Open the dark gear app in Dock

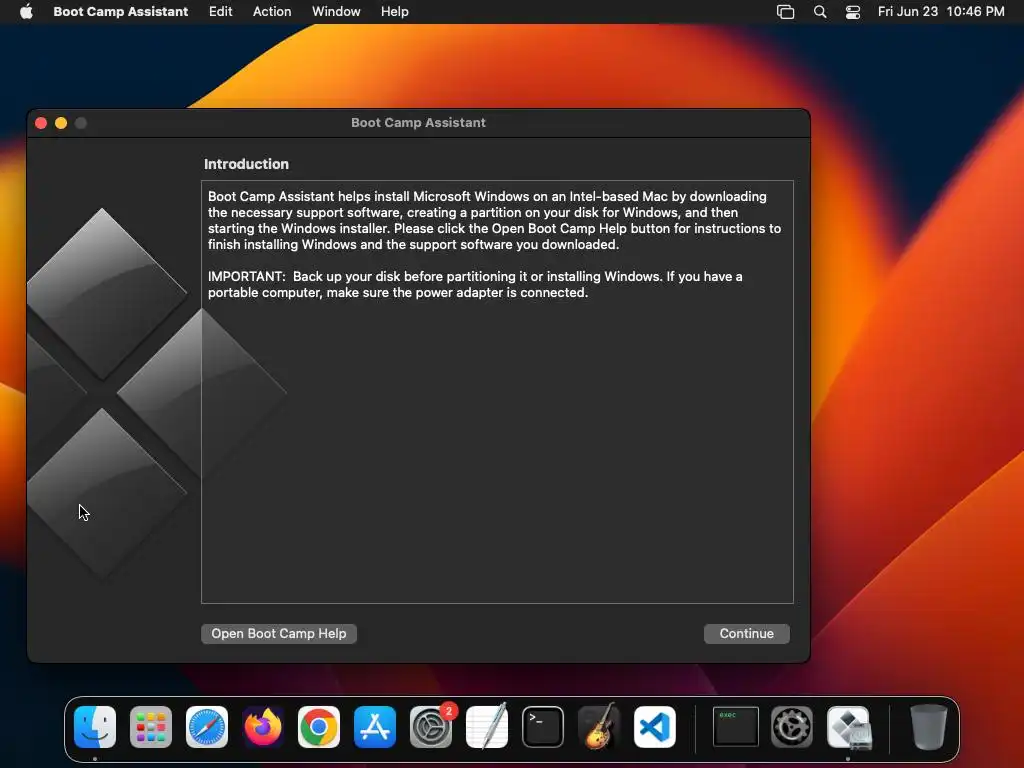[x=792, y=727]
